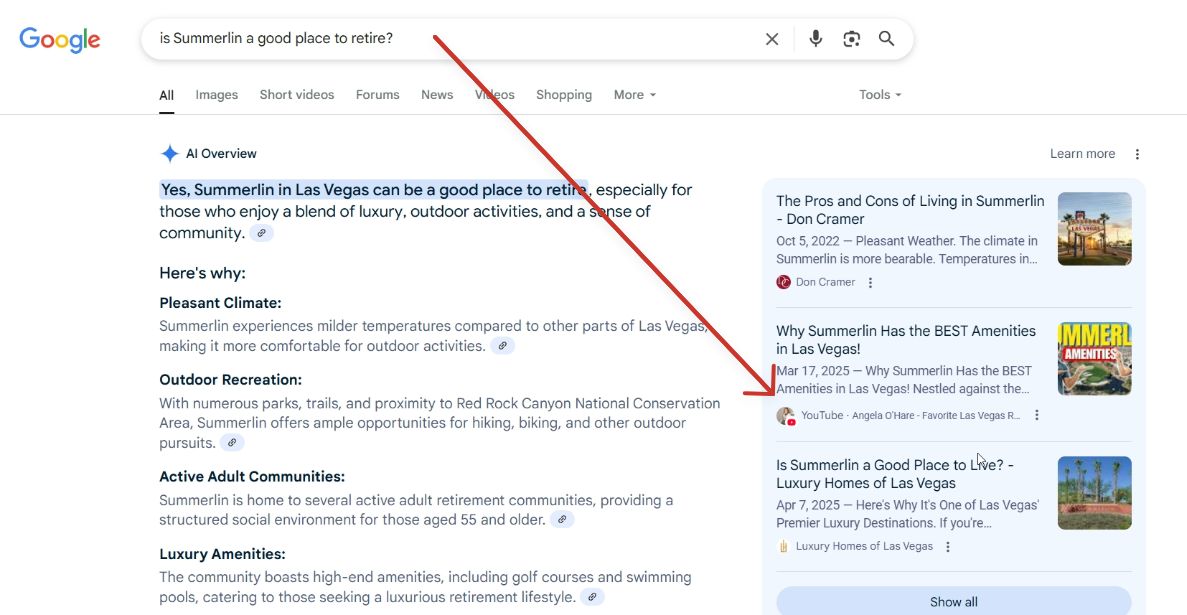
Task: Click the Google logo
Action: click(x=60, y=39)
